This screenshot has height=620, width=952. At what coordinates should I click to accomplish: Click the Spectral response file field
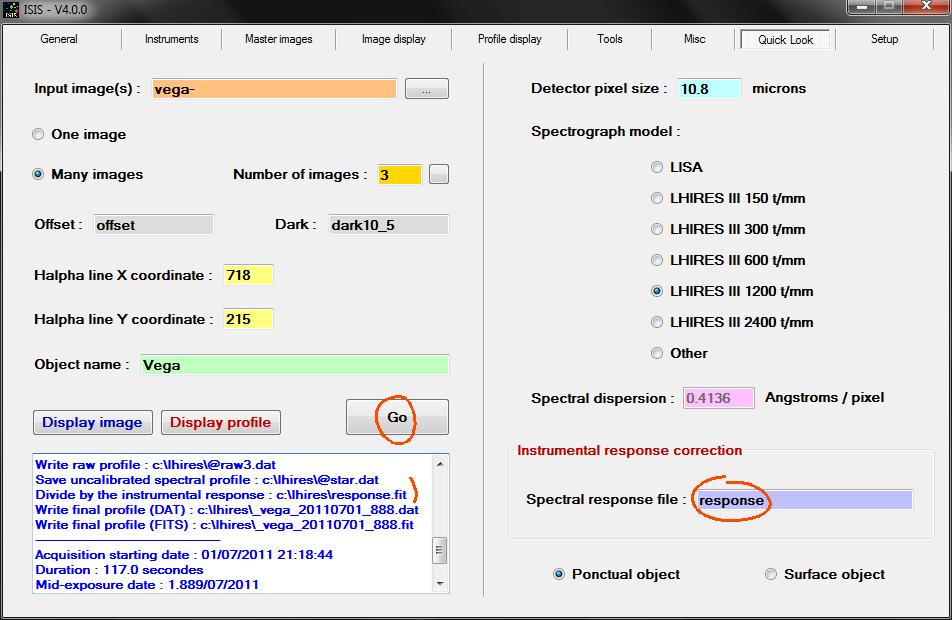pos(803,500)
